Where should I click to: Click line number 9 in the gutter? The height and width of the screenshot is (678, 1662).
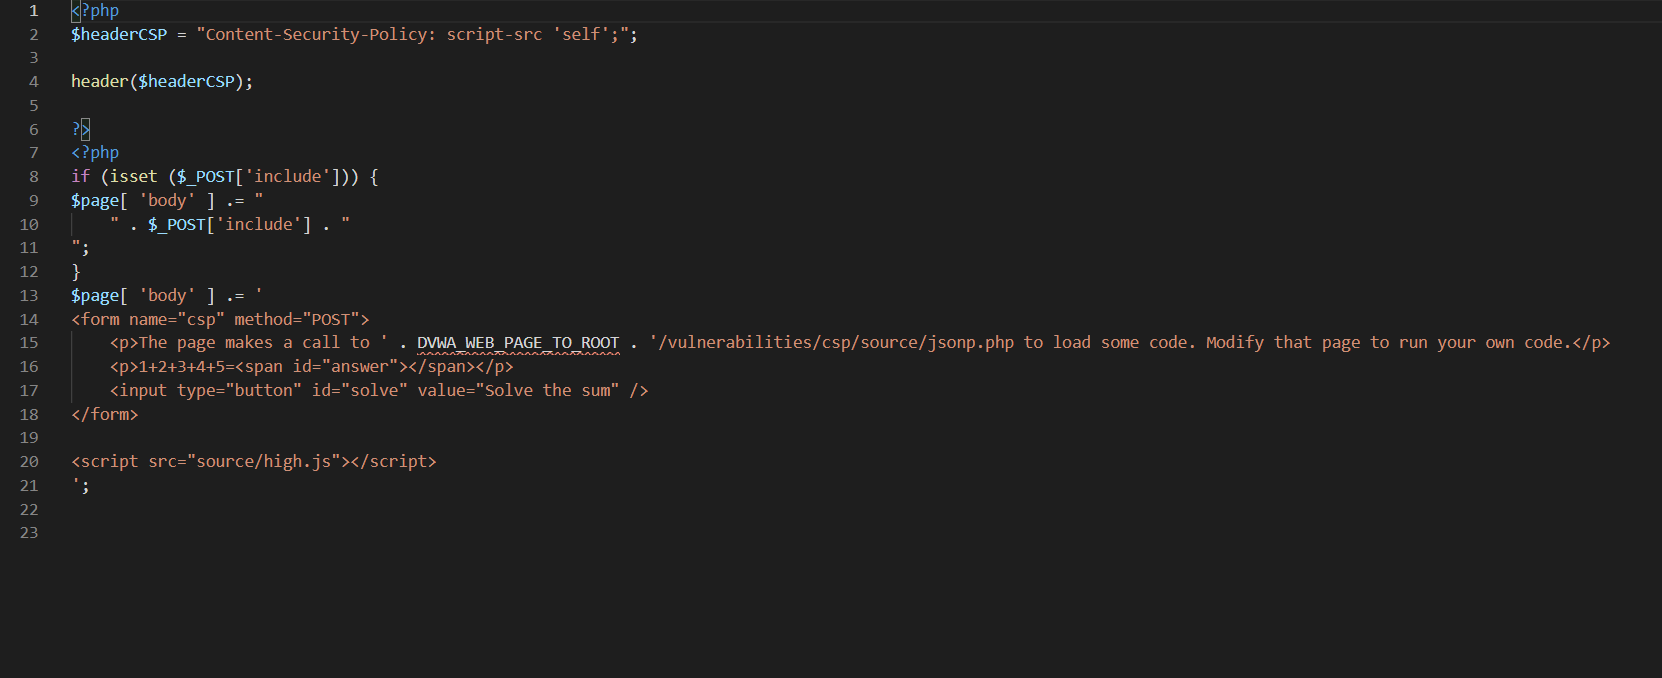pos(33,201)
